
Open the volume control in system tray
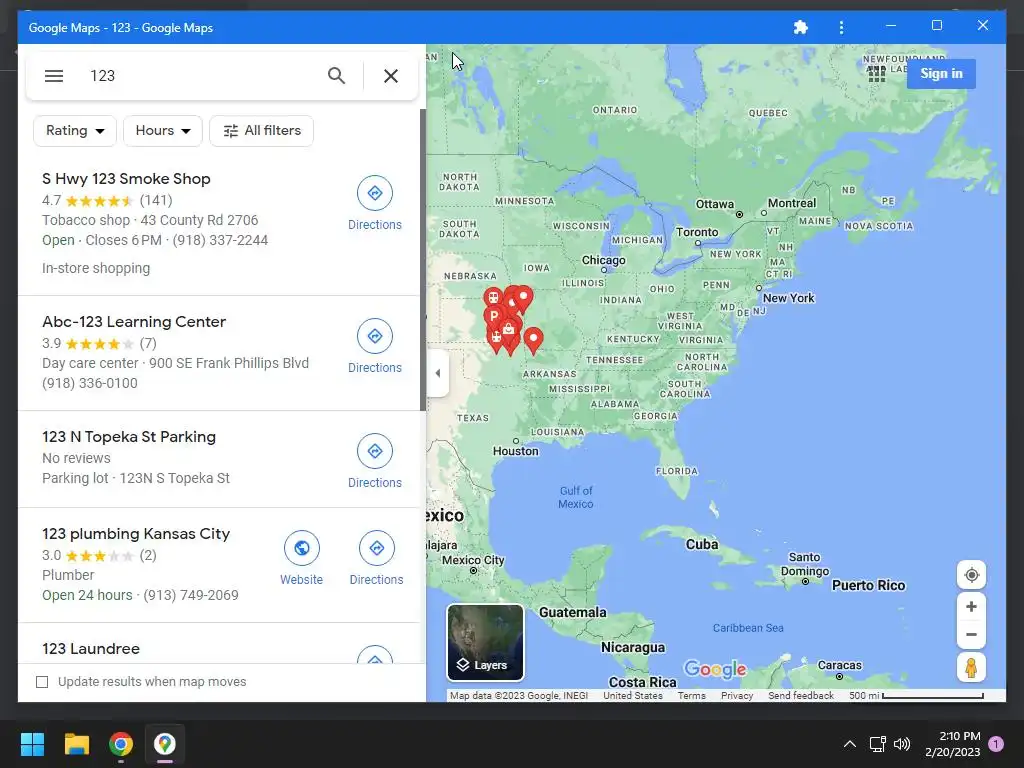902,744
